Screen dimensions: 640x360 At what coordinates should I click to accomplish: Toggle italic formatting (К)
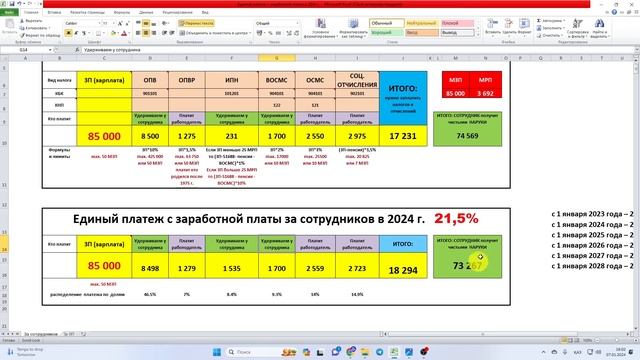pos(76,33)
